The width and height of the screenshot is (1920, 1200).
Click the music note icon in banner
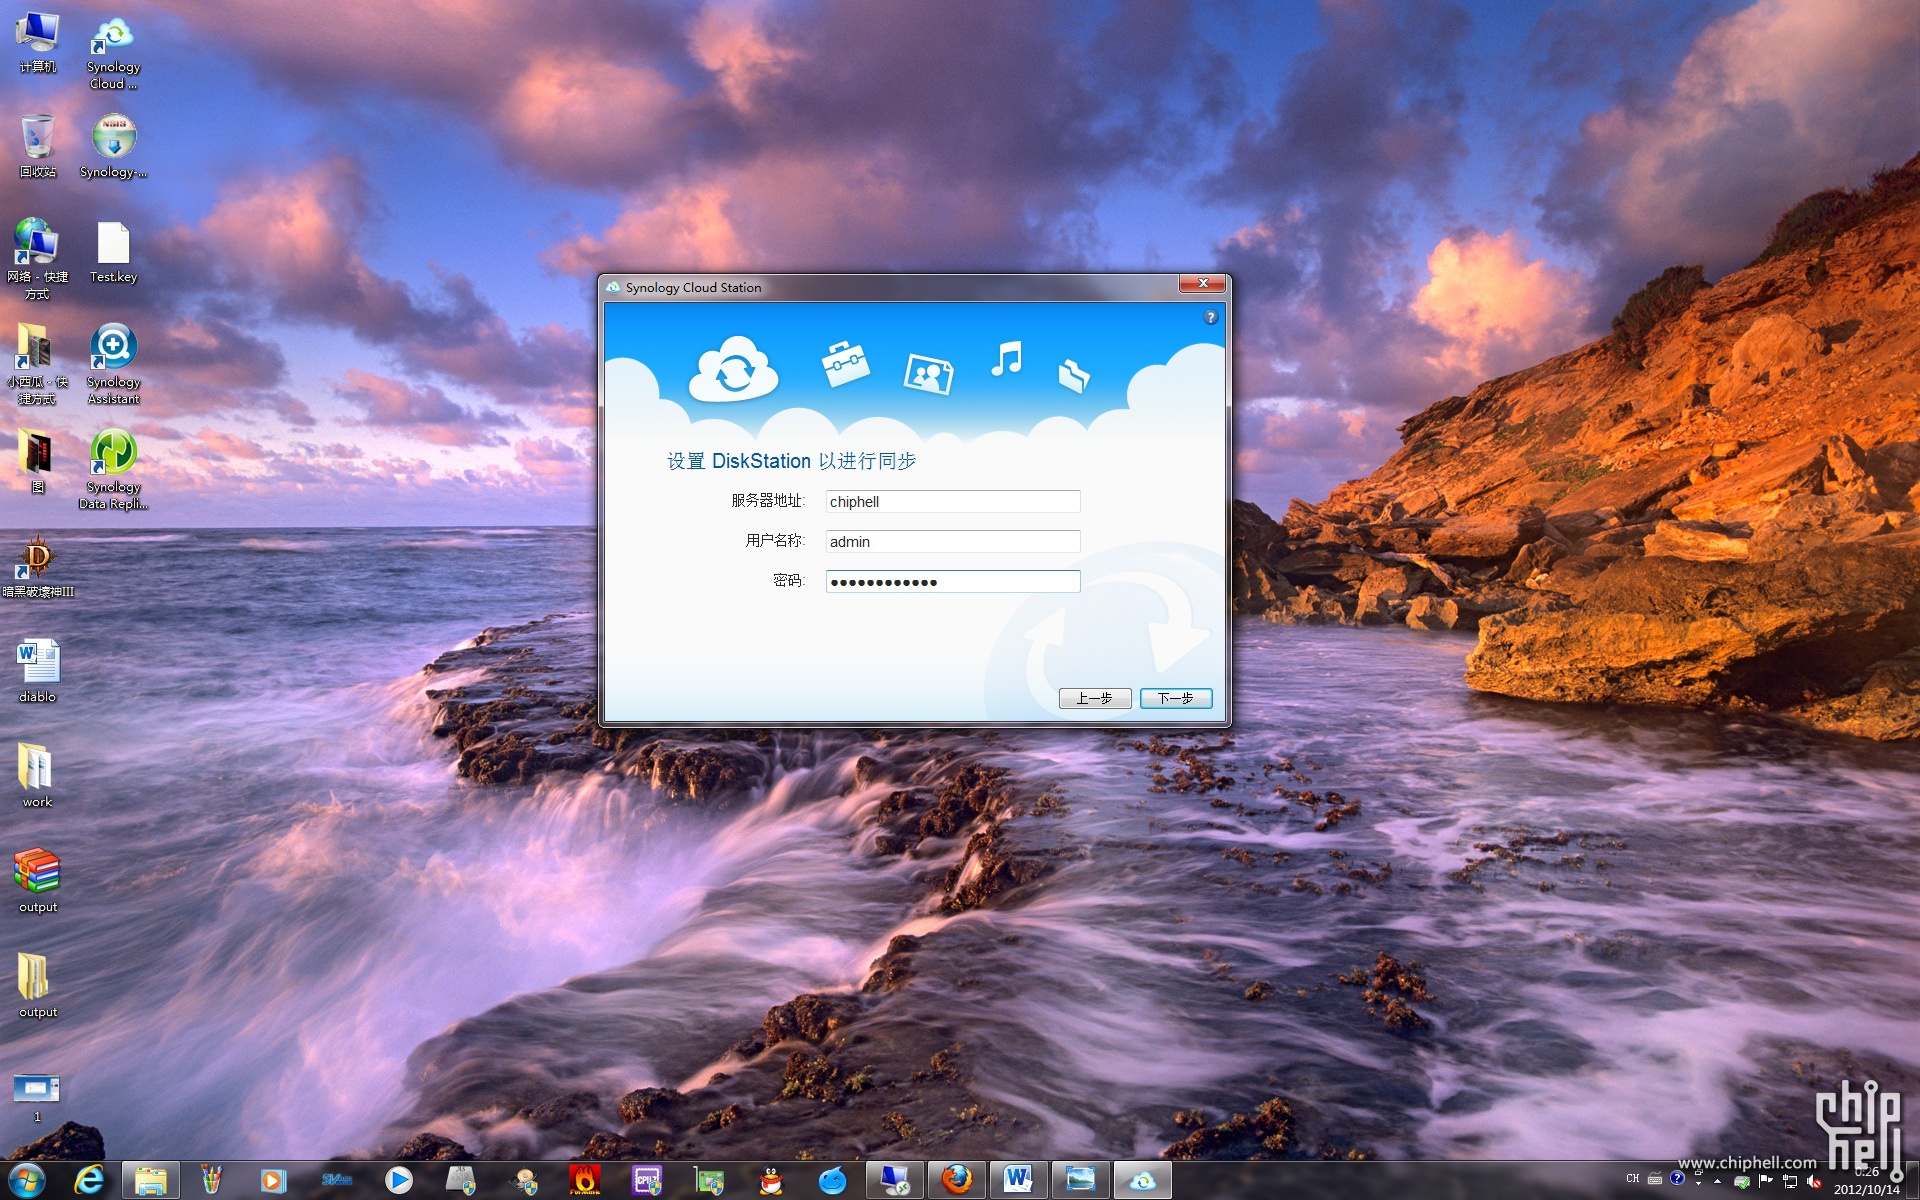point(1007,358)
